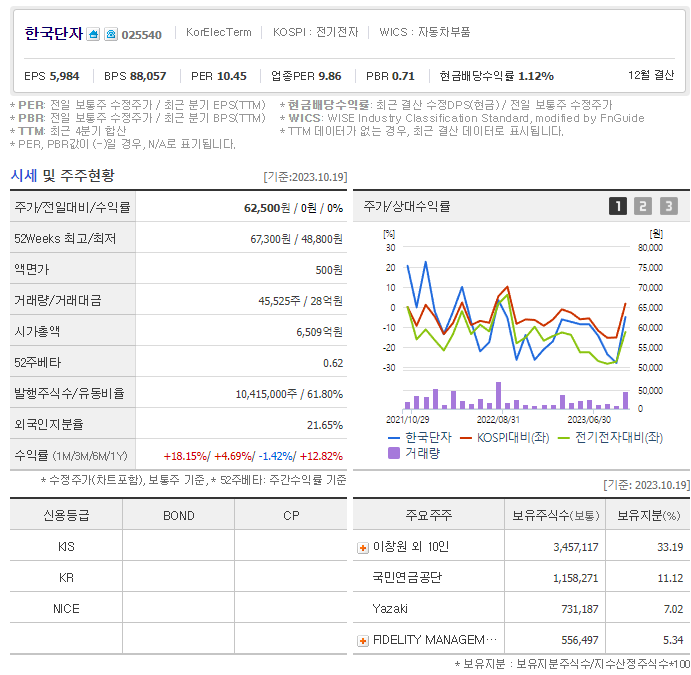Select the +18.15% one-month return
This screenshot has width=691, height=675.
pos(185,456)
